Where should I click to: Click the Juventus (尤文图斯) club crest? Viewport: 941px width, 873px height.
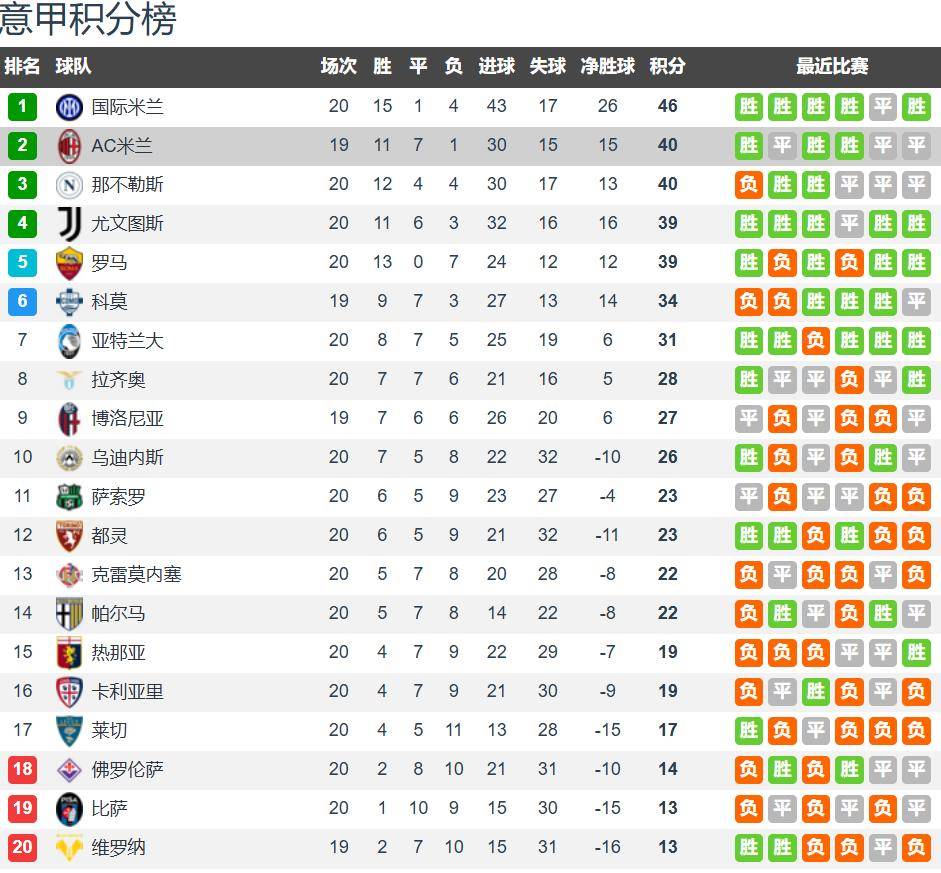(69, 224)
